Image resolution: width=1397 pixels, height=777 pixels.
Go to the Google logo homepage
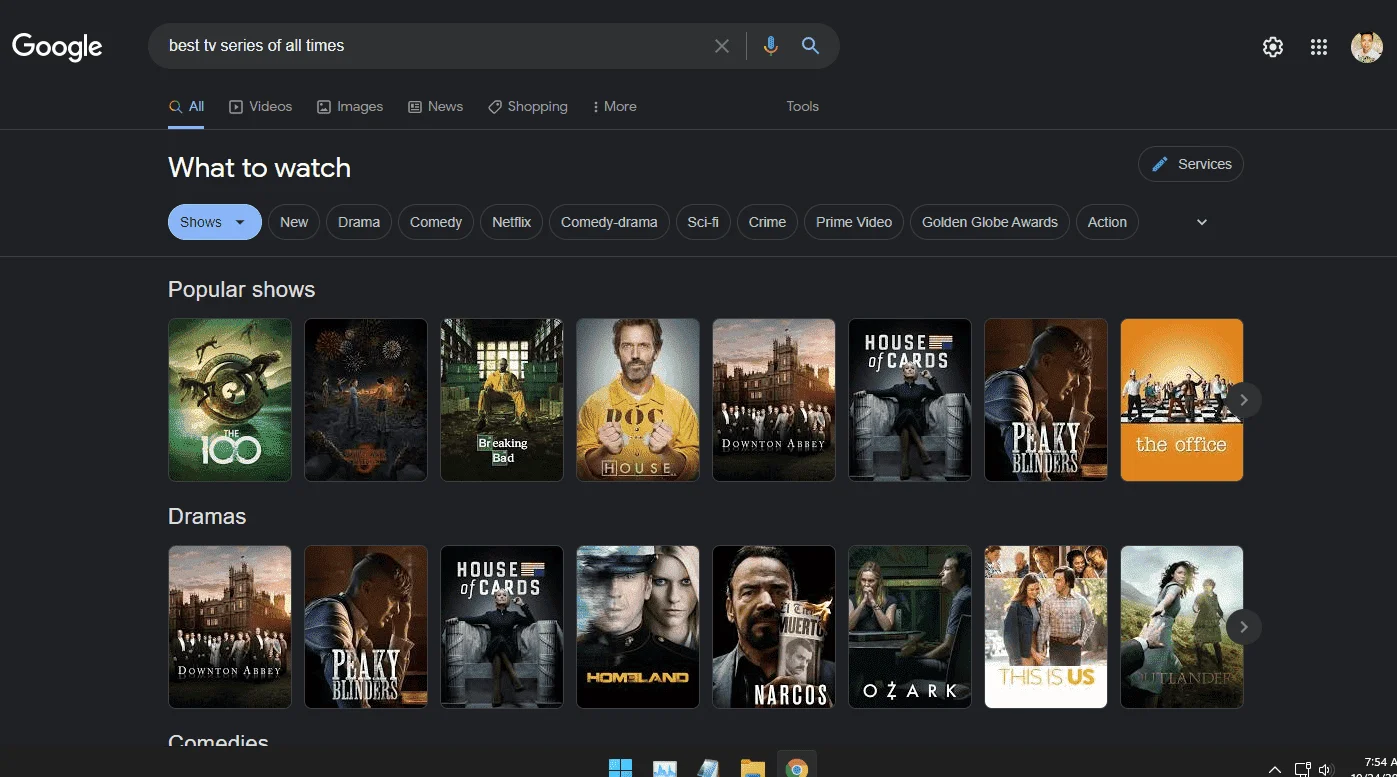(57, 46)
